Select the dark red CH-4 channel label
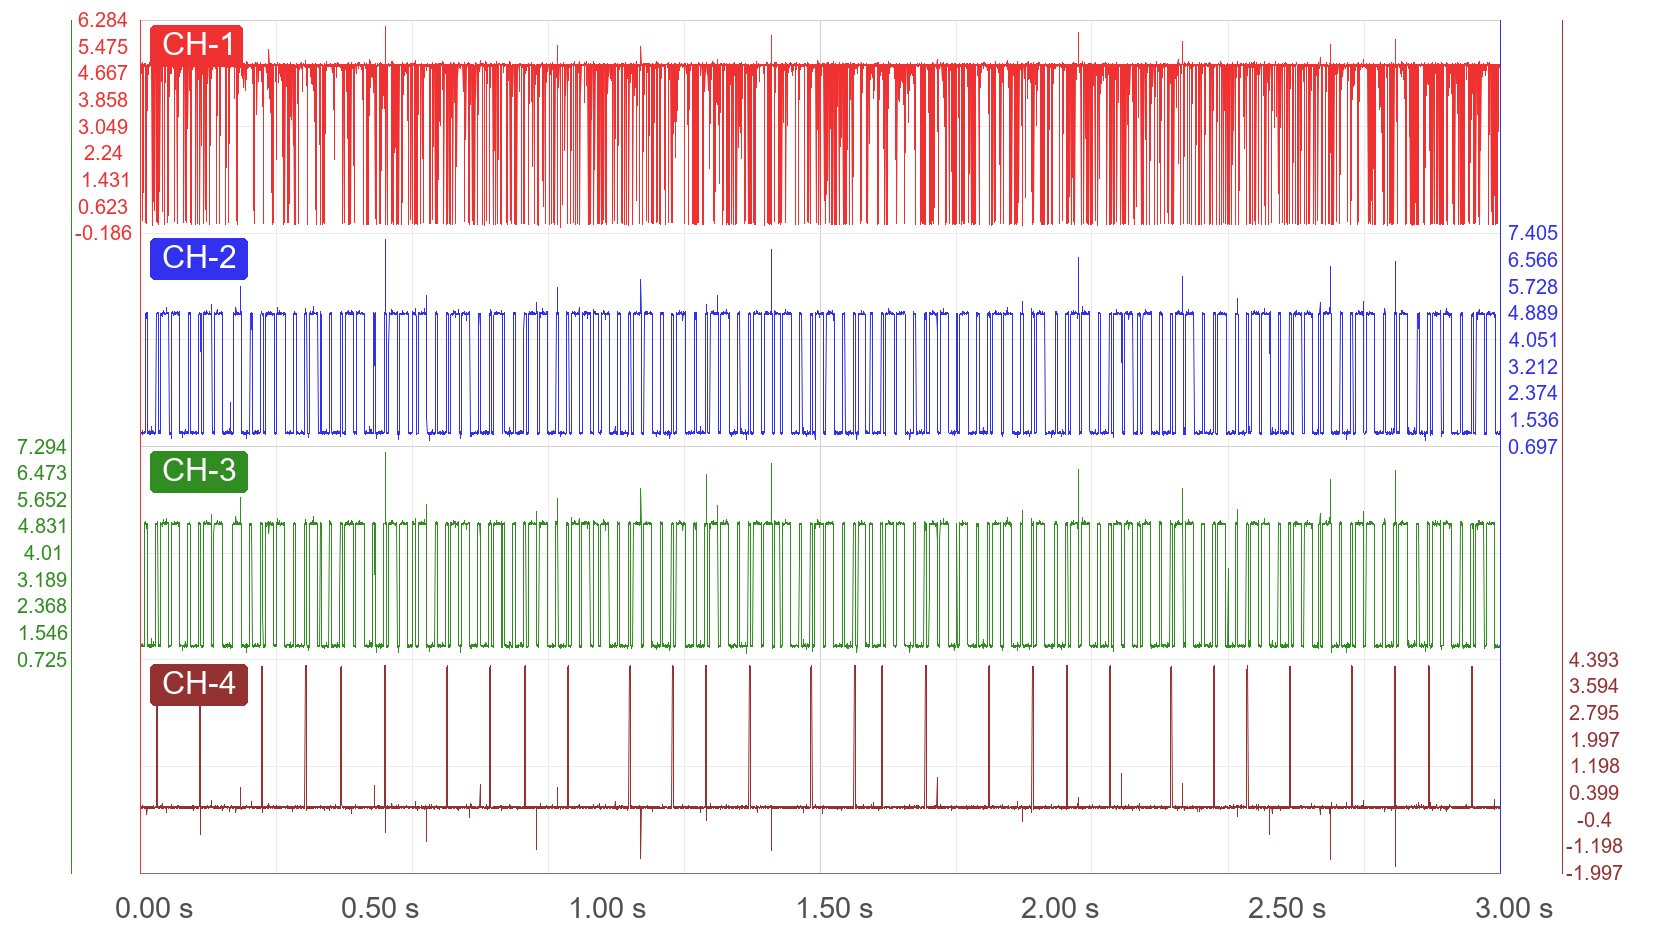 tap(198, 684)
